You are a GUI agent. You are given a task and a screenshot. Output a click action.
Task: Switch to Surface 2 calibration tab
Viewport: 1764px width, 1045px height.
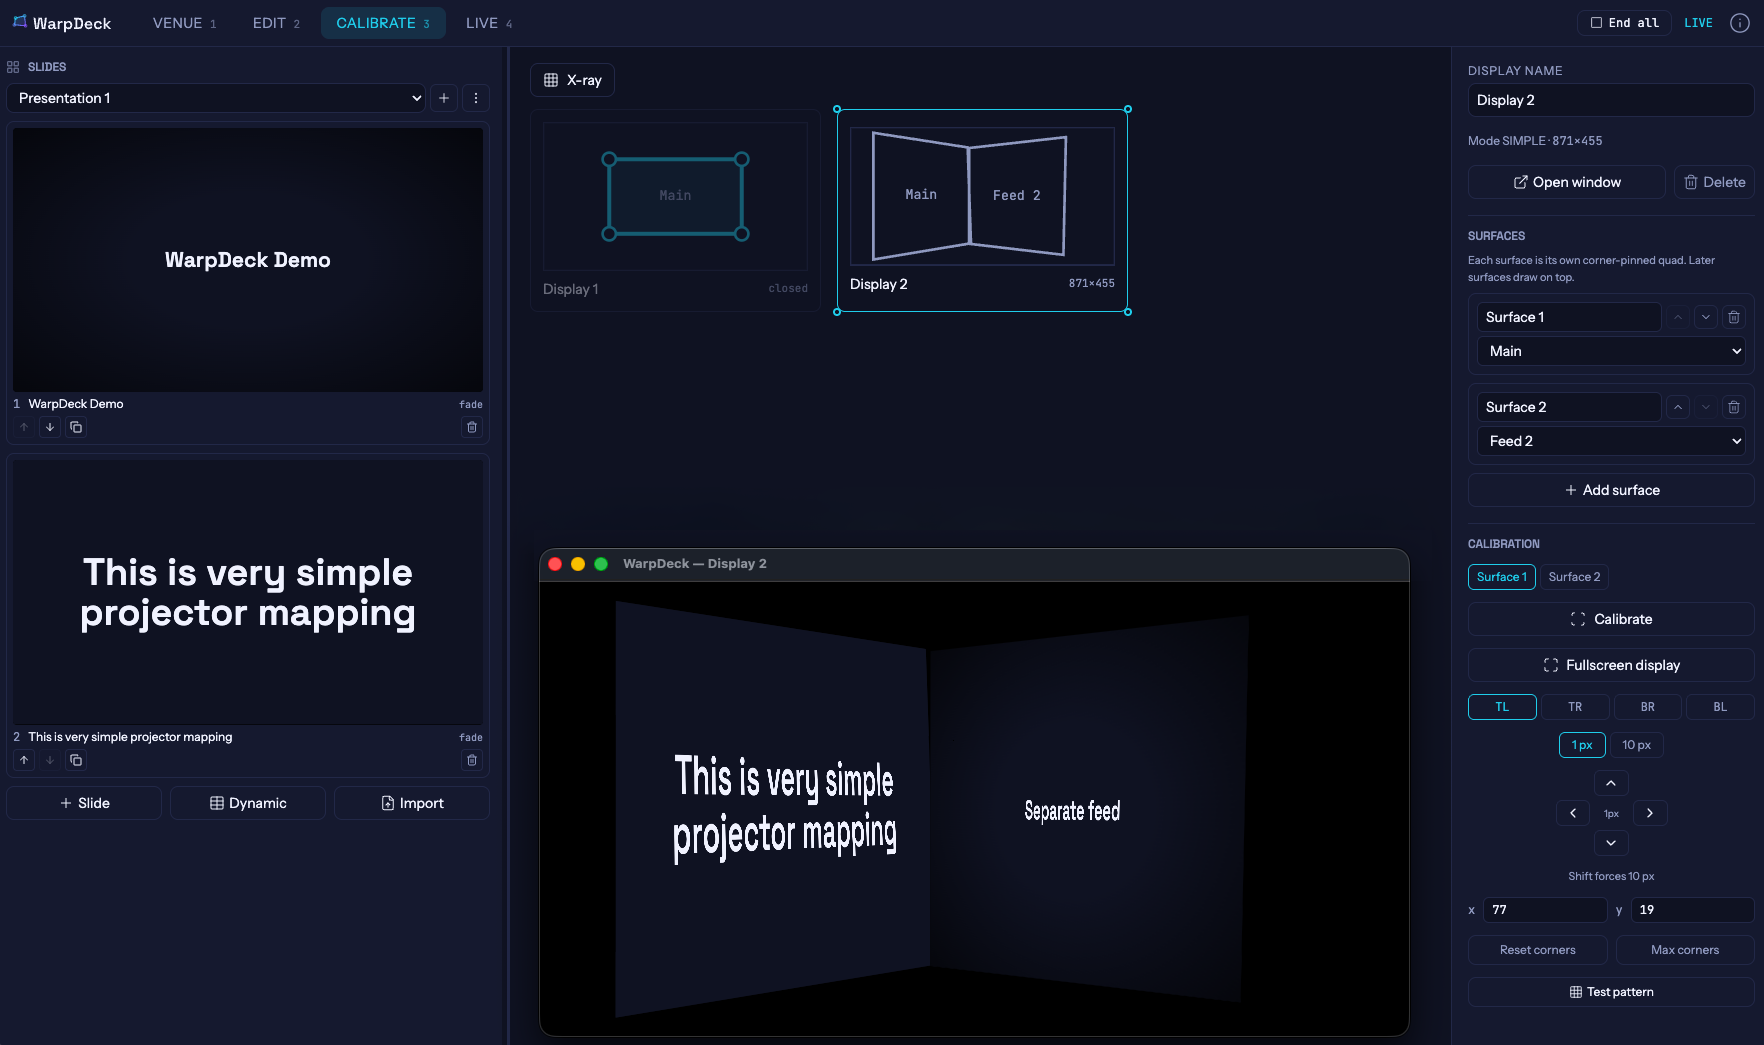click(1574, 577)
